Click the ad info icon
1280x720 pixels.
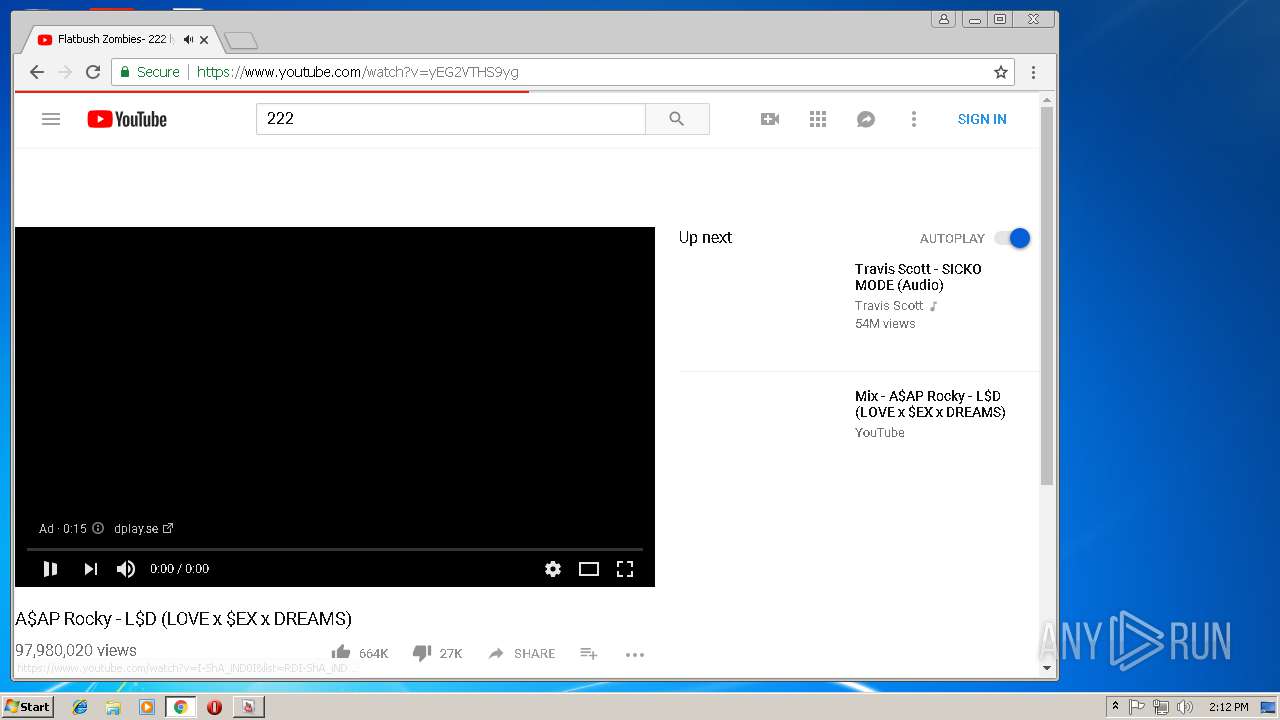(98, 528)
